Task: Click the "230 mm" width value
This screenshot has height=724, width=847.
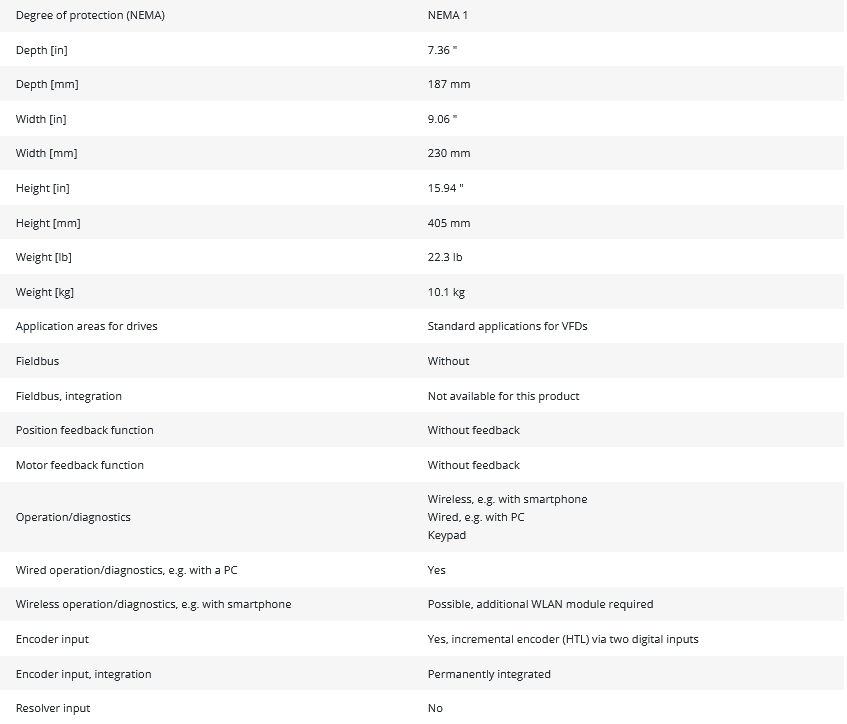Action: pyautogui.click(x=448, y=153)
